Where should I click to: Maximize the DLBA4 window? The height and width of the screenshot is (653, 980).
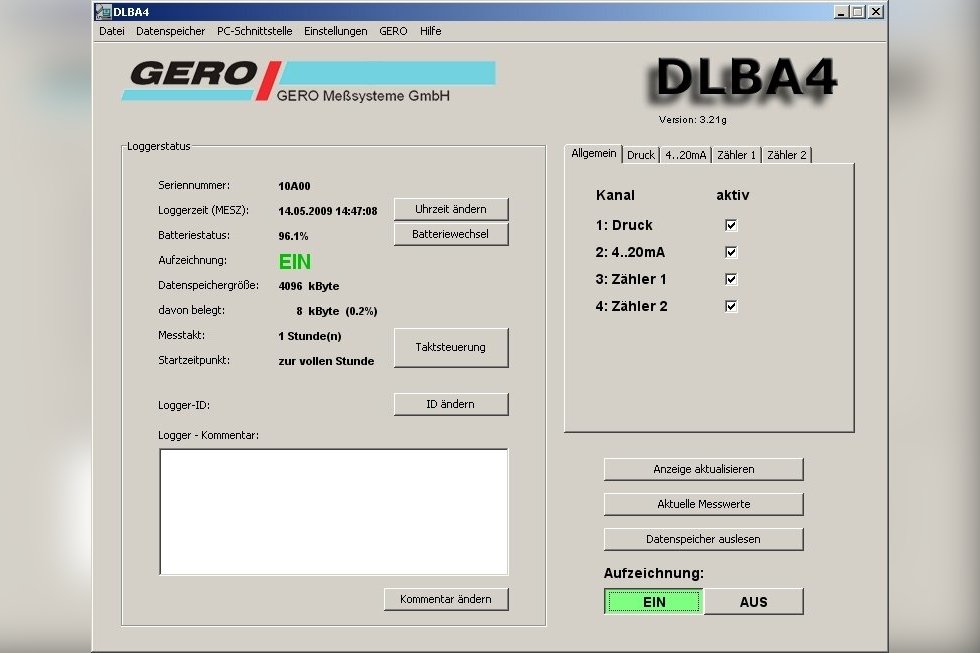pos(858,12)
